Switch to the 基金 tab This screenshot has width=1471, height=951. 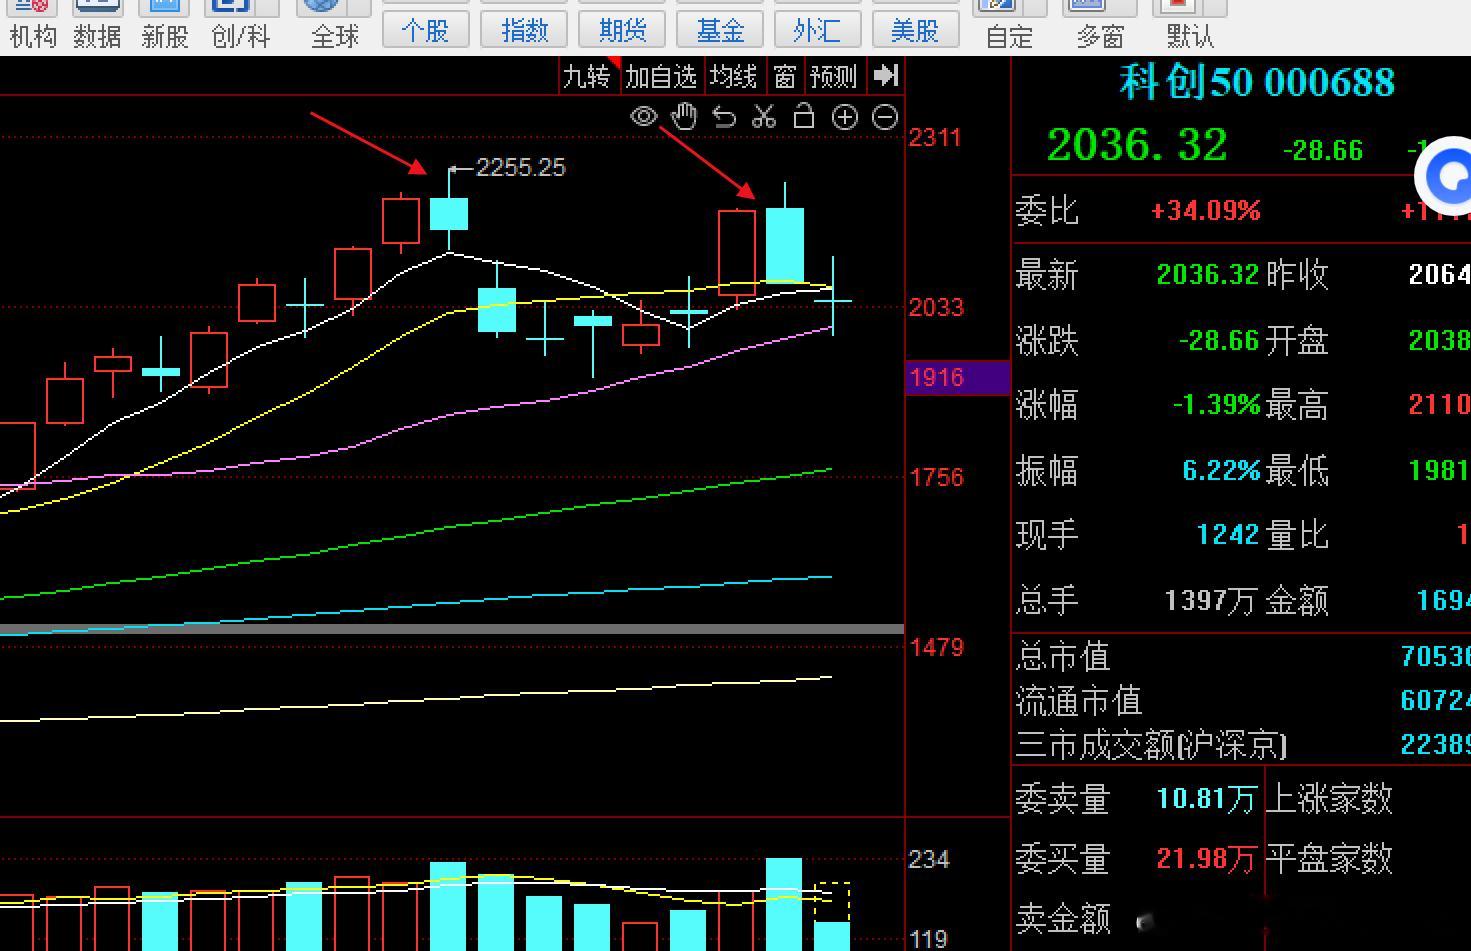click(x=720, y=30)
